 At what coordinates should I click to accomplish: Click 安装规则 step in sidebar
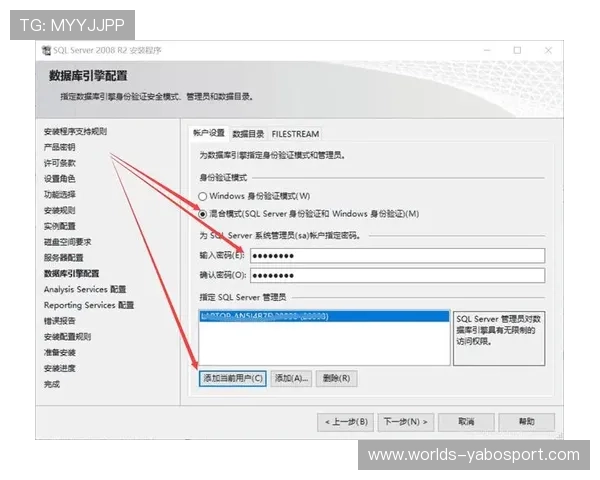click(x=59, y=211)
